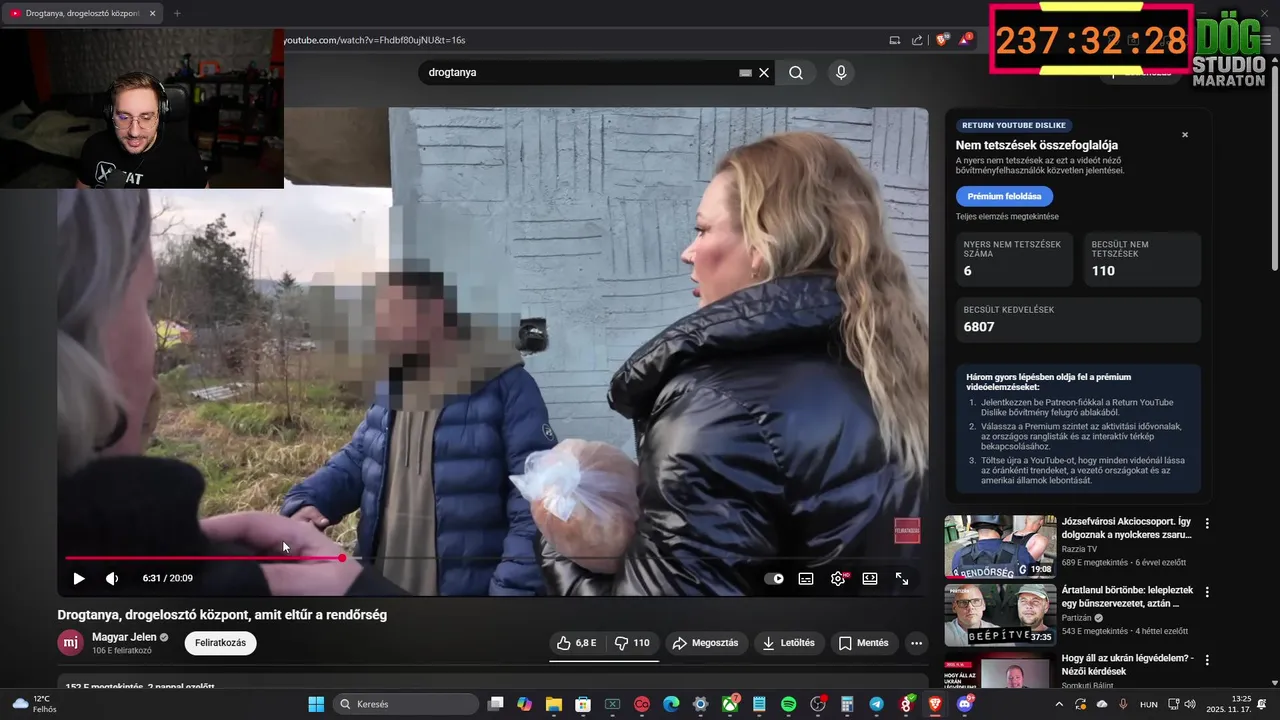Open the Ártatlanul börtönbe video thumbnail

[1000, 615]
